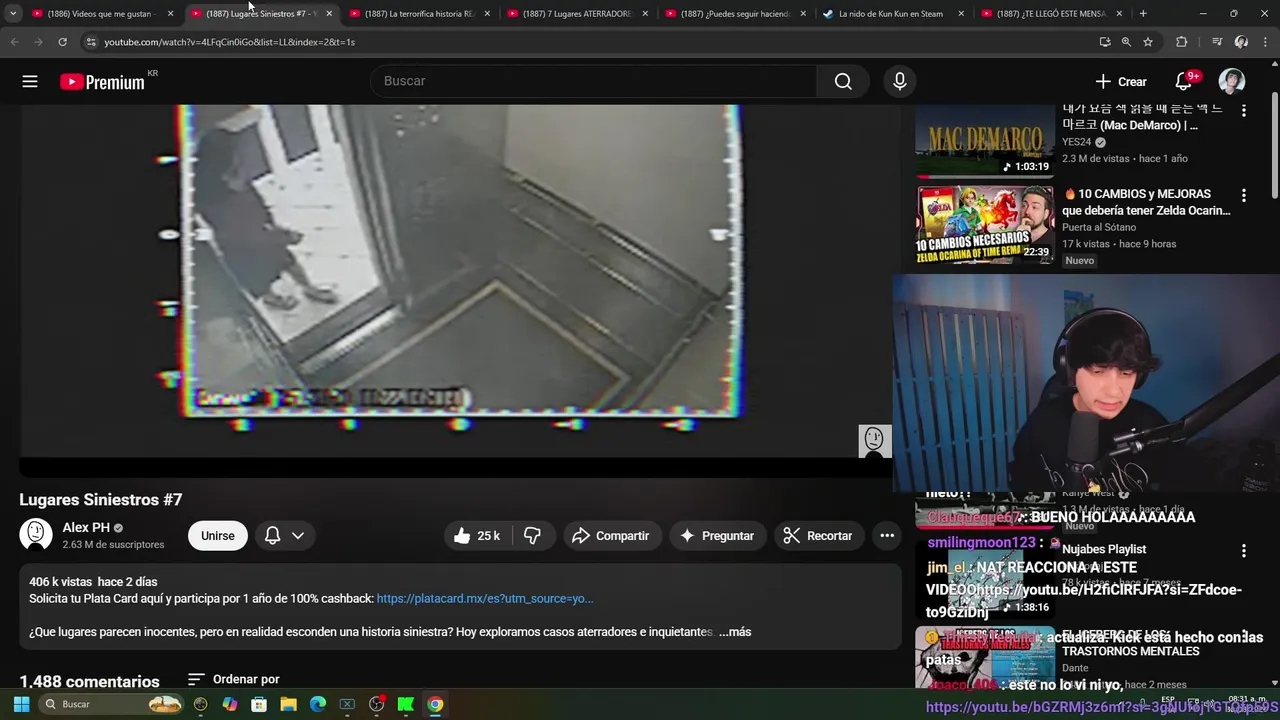Open a new Chrome tab
This screenshot has width=1280, height=720.
point(1143,14)
